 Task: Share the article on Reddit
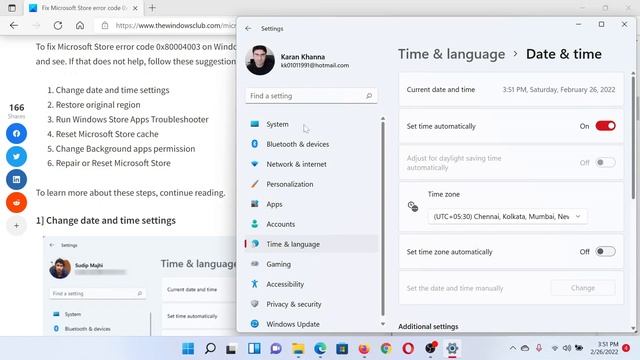[x=16, y=202]
